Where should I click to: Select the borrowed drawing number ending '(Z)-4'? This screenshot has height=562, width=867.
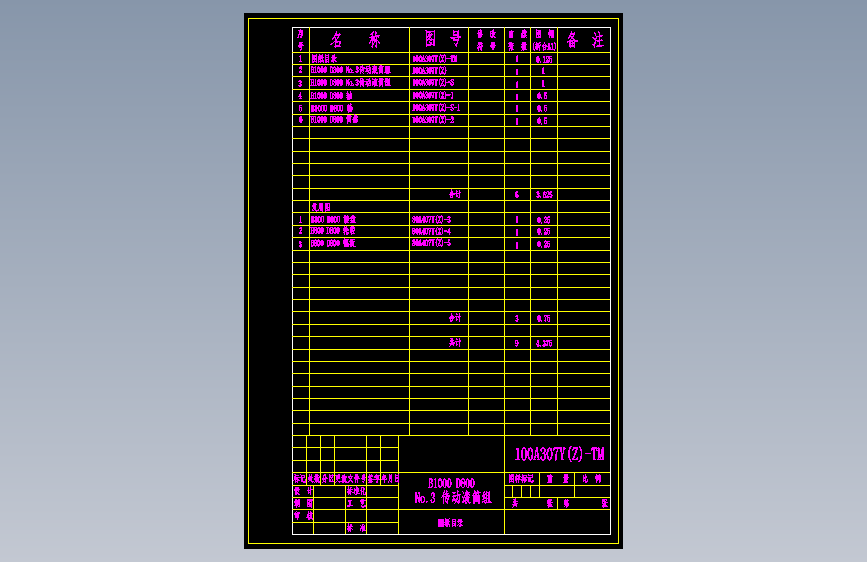coord(431,232)
